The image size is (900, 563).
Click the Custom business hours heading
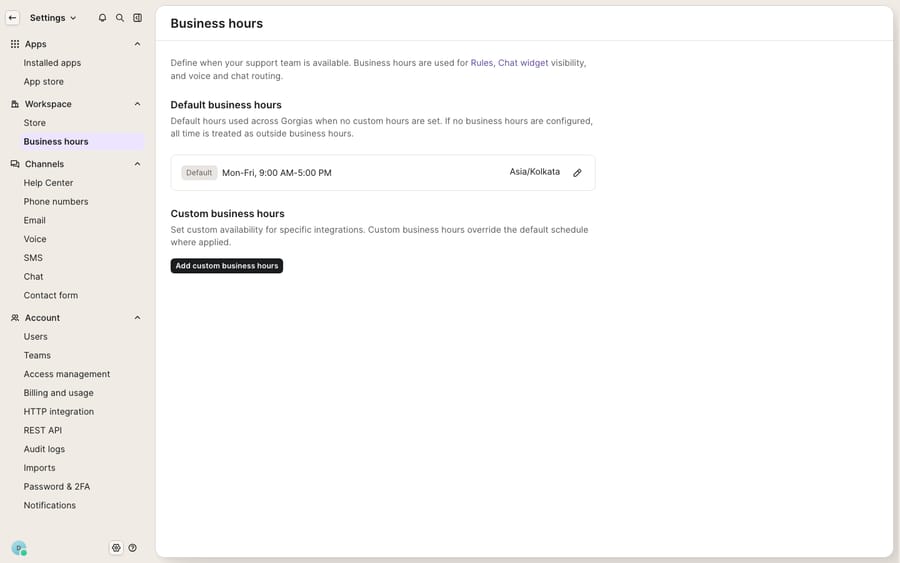(227, 213)
